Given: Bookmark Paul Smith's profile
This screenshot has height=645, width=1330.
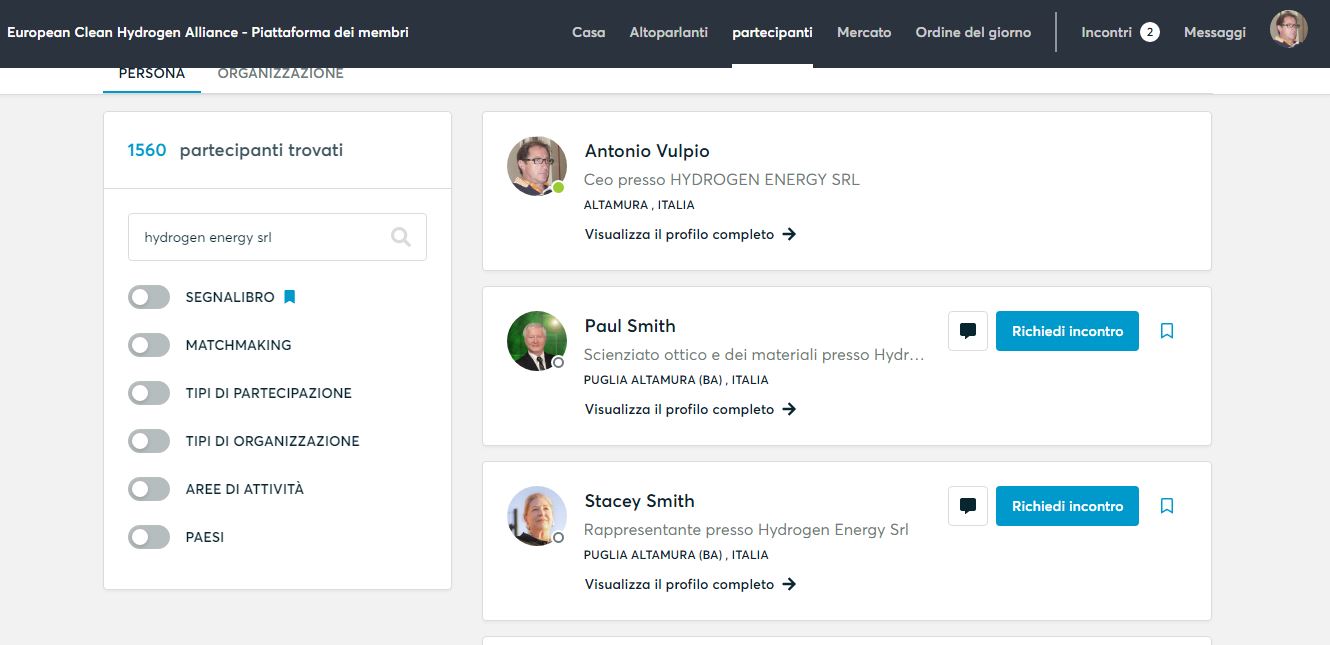Looking at the screenshot, I should click(x=1167, y=331).
